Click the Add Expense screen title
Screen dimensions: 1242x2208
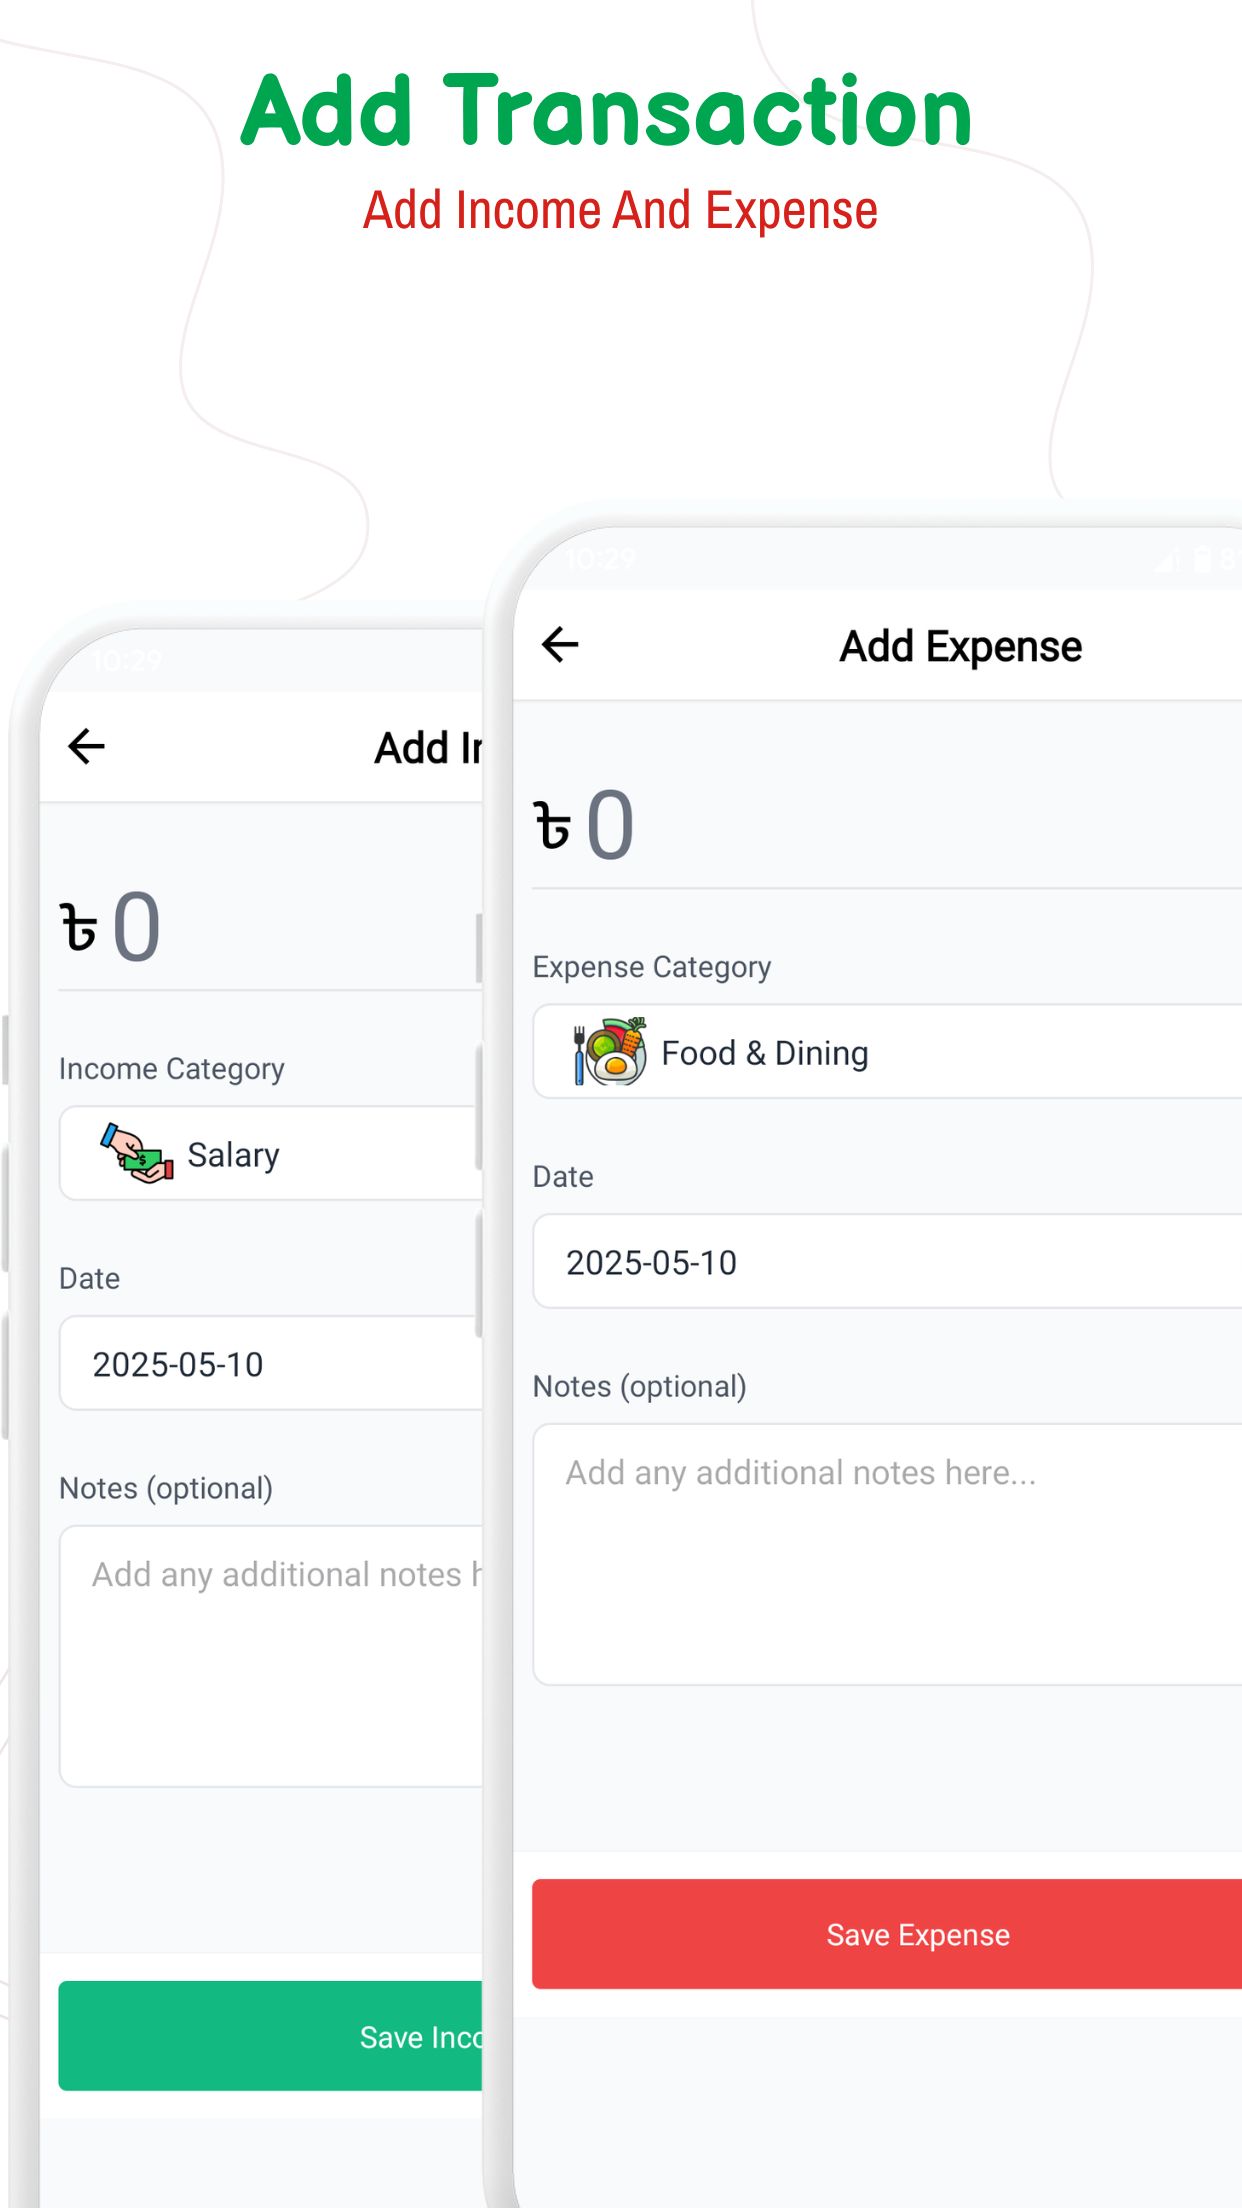960,646
